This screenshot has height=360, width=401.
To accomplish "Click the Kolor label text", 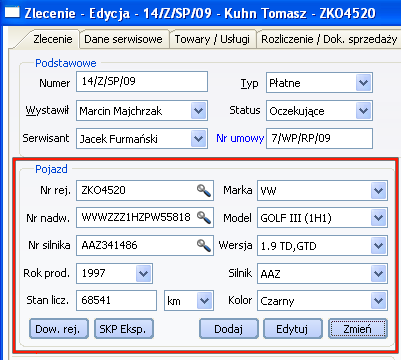I will pyautogui.click(x=240, y=300).
